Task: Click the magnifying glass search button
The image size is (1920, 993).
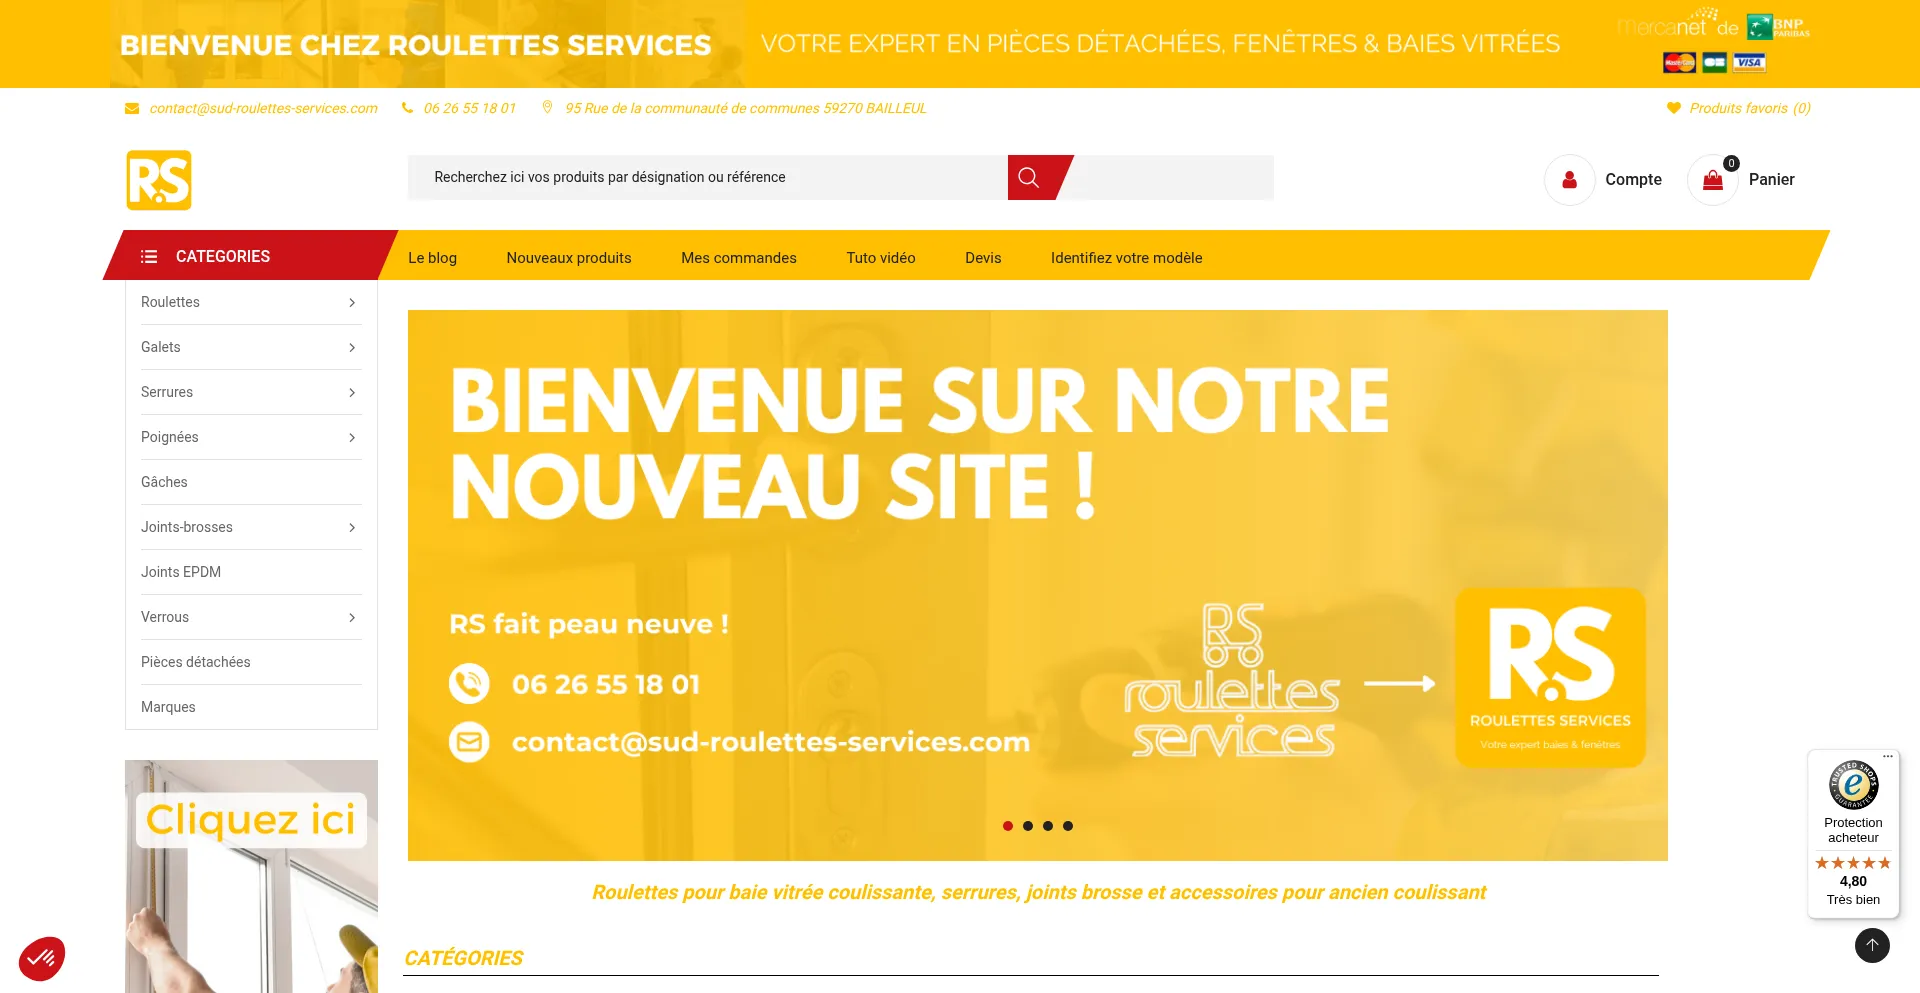Action: tap(1029, 178)
